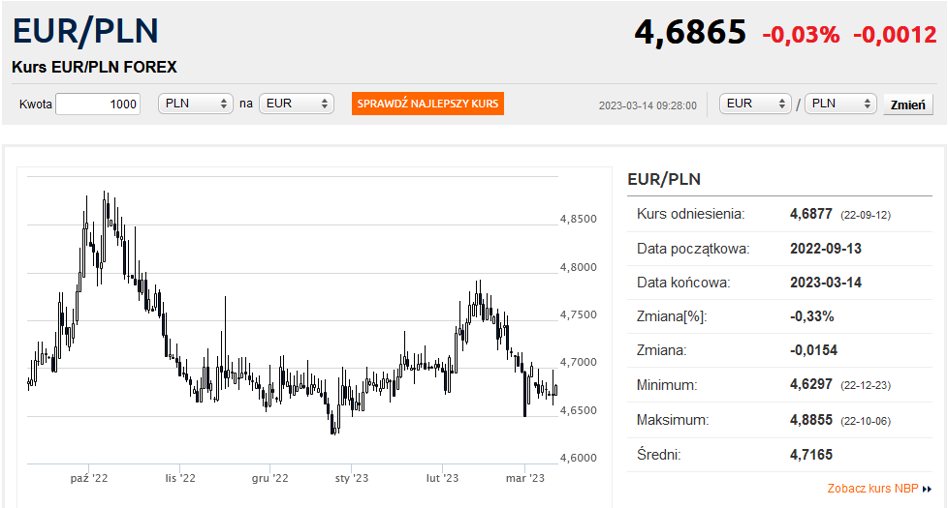Click the current rate value 4,6865
This screenshot has width=948, height=508.
click(690, 31)
